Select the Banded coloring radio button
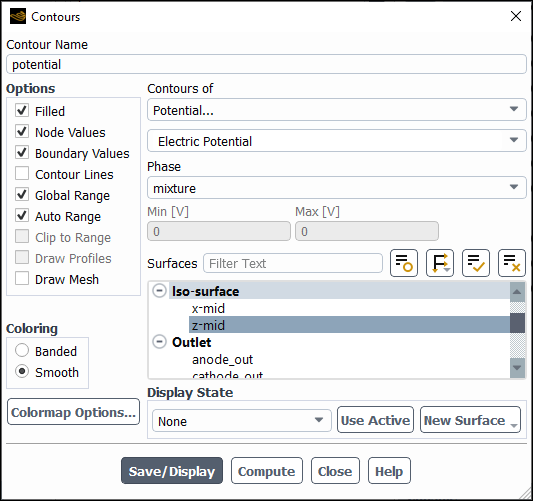Image resolution: width=533 pixels, height=501 pixels. pyautogui.click(x=22, y=350)
